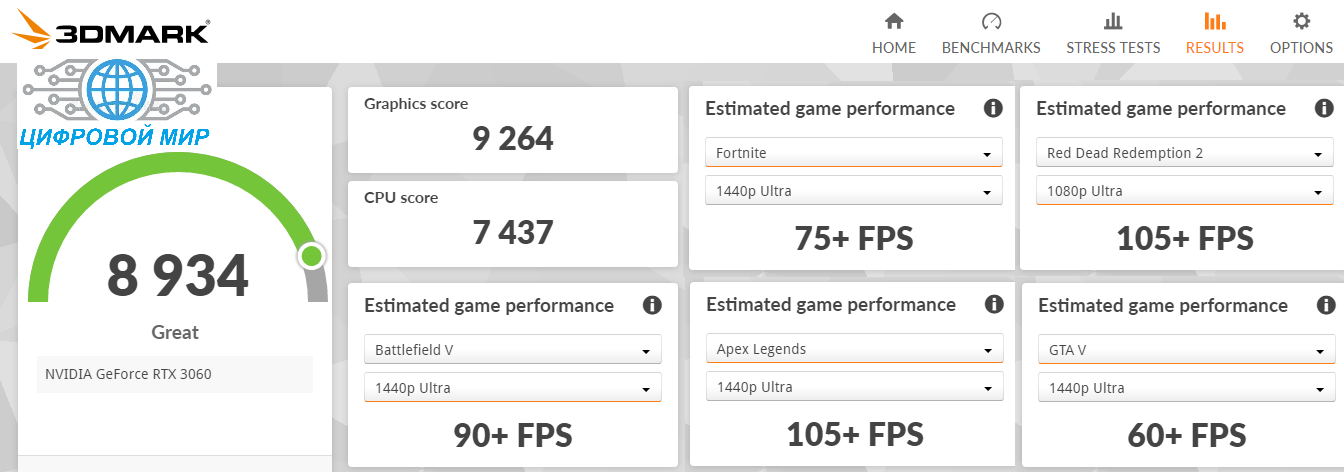Viewport: 1344px width, 472px height.
Task: Click the 60+ FPS GTA V result
Action: click(x=1187, y=436)
